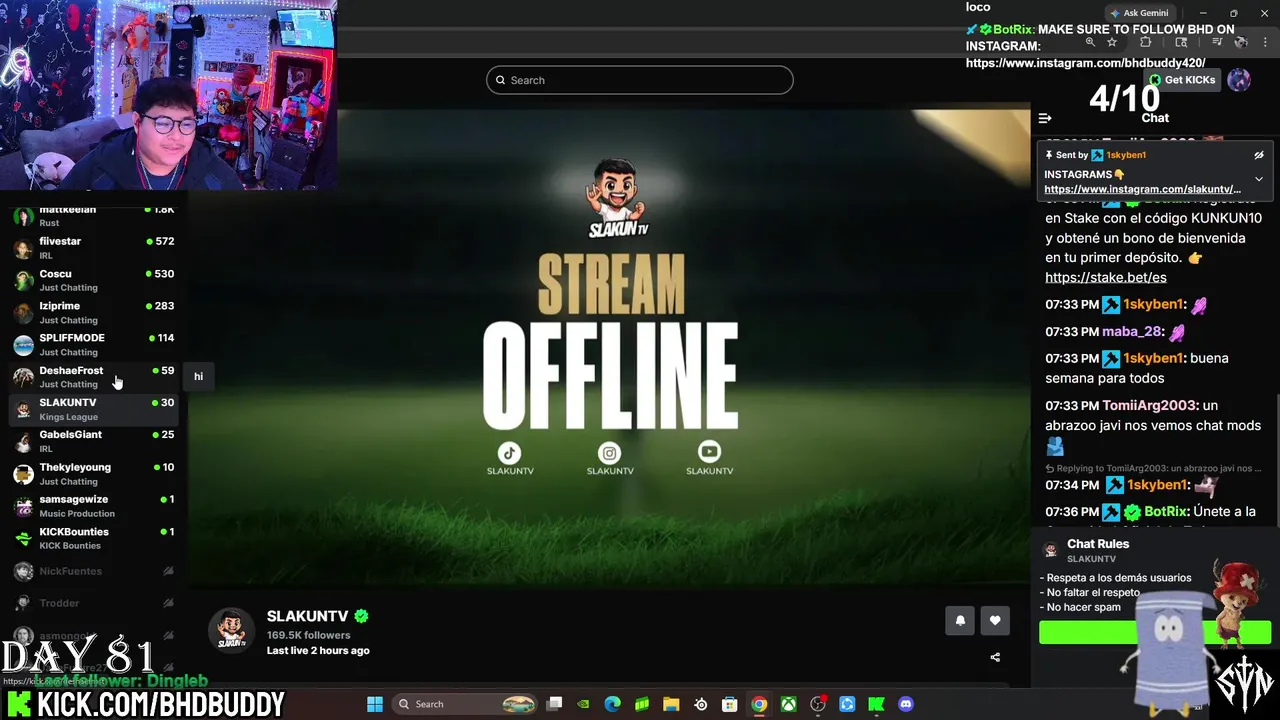
Task: Open offline Trodder channel
Action: click(92, 603)
